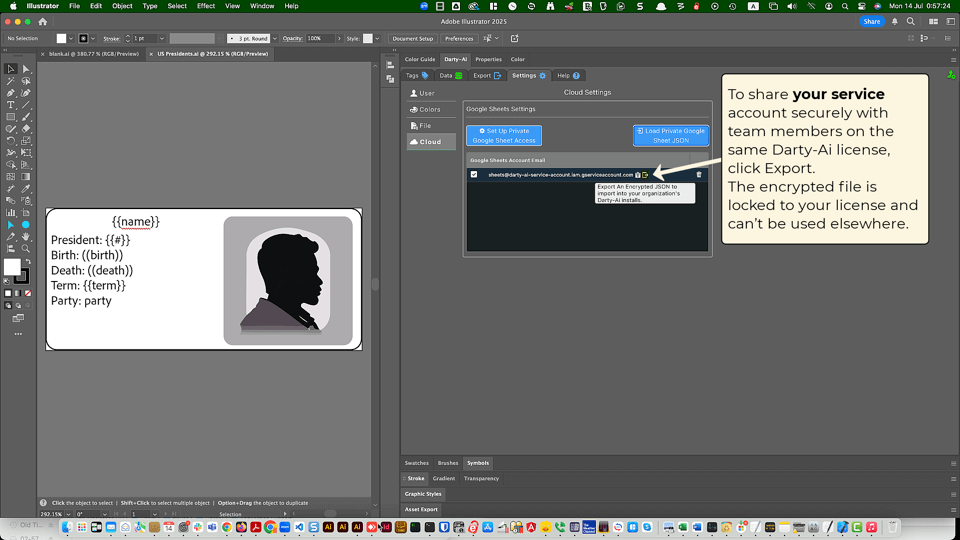Click the Opacity 100% field
This screenshot has height=540, width=960.
point(320,39)
